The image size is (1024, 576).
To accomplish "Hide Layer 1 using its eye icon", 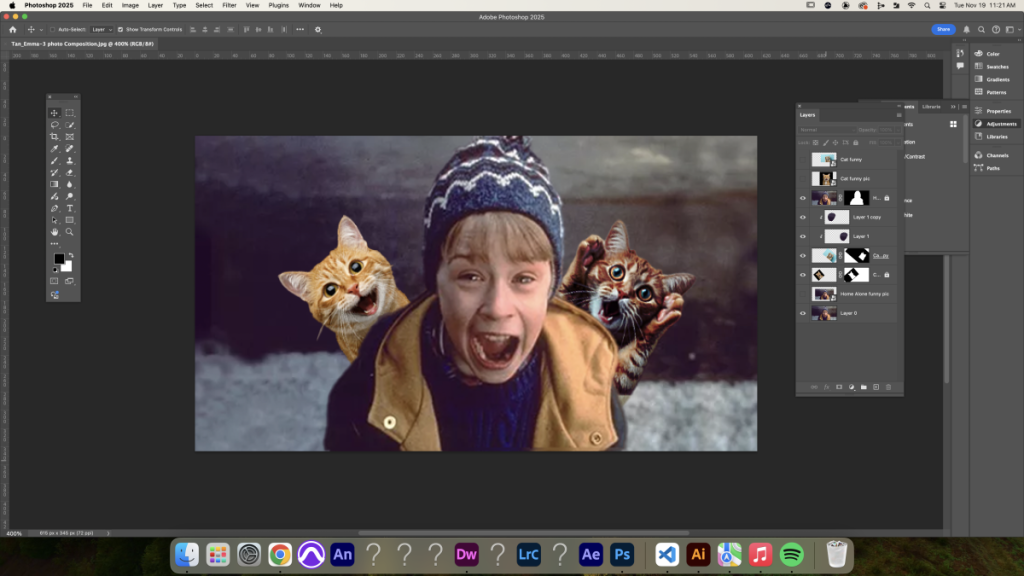I will pyautogui.click(x=803, y=236).
